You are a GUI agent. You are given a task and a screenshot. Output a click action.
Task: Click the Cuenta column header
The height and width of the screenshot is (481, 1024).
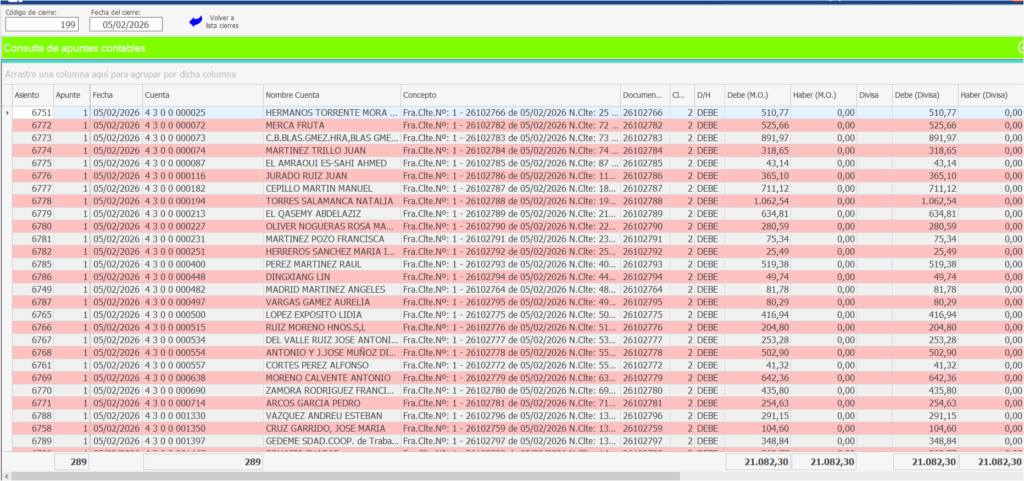click(x=200, y=94)
